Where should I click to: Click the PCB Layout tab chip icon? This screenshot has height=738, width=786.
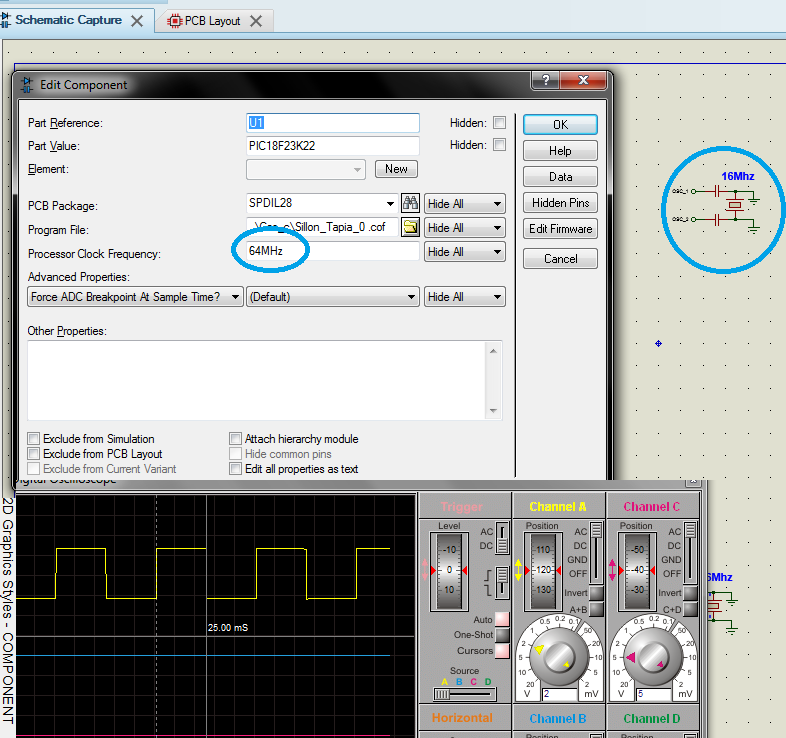click(x=174, y=21)
